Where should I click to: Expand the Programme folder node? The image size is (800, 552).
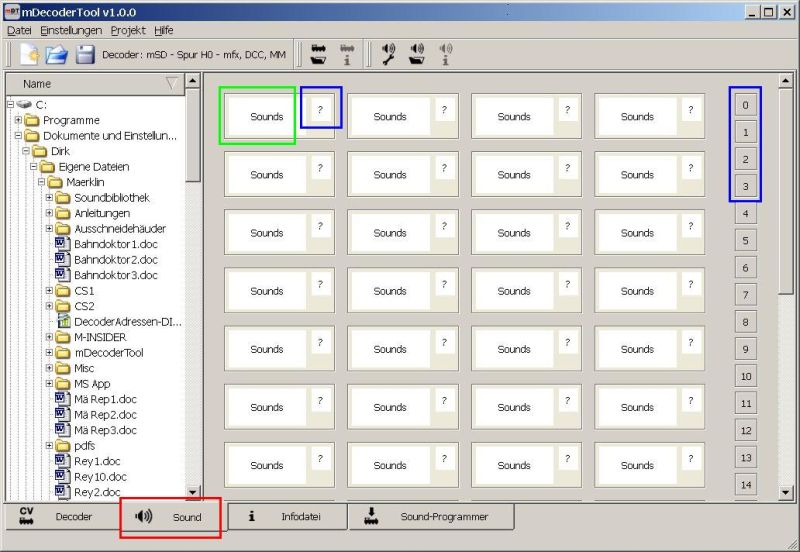(18, 120)
